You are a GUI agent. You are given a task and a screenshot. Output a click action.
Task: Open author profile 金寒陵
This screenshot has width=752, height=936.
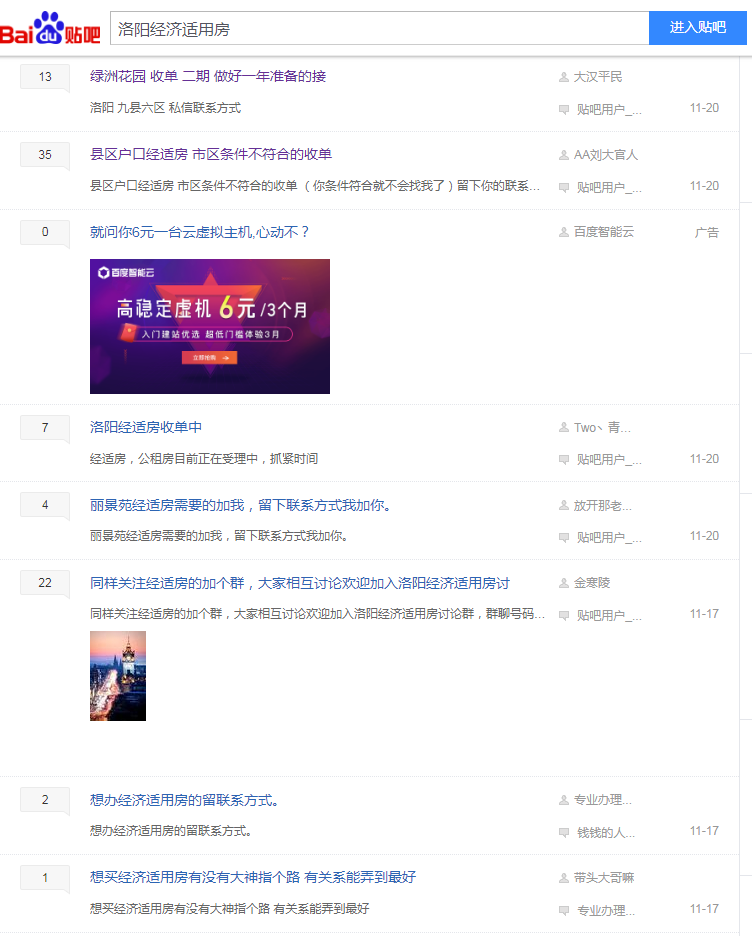click(591, 583)
